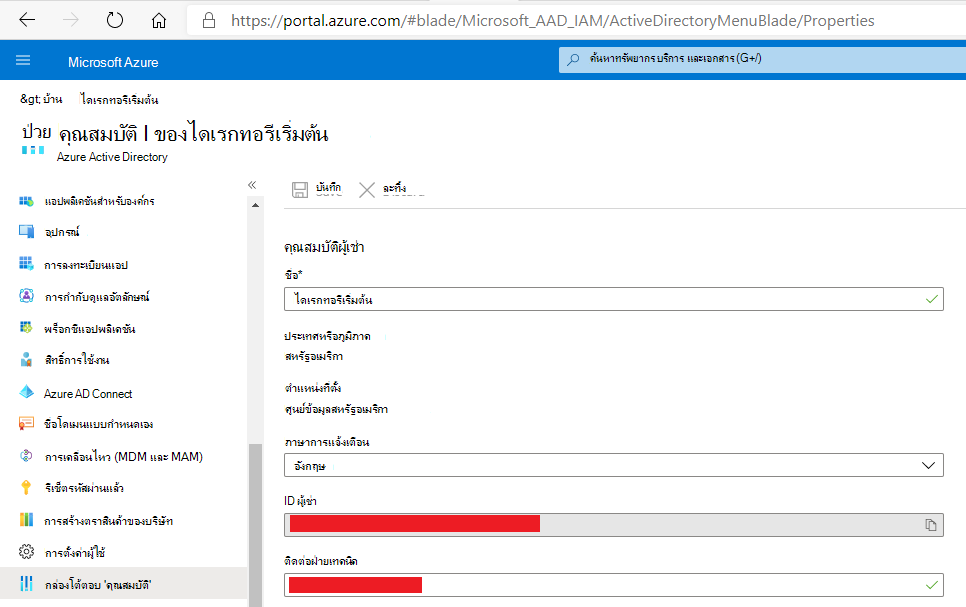Click the directory name input field
The width and height of the screenshot is (966, 607).
point(614,299)
